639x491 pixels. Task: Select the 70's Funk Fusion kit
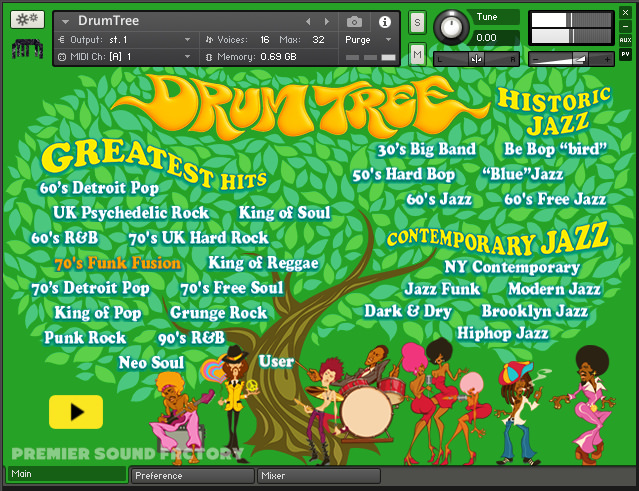[x=118, y=263]
